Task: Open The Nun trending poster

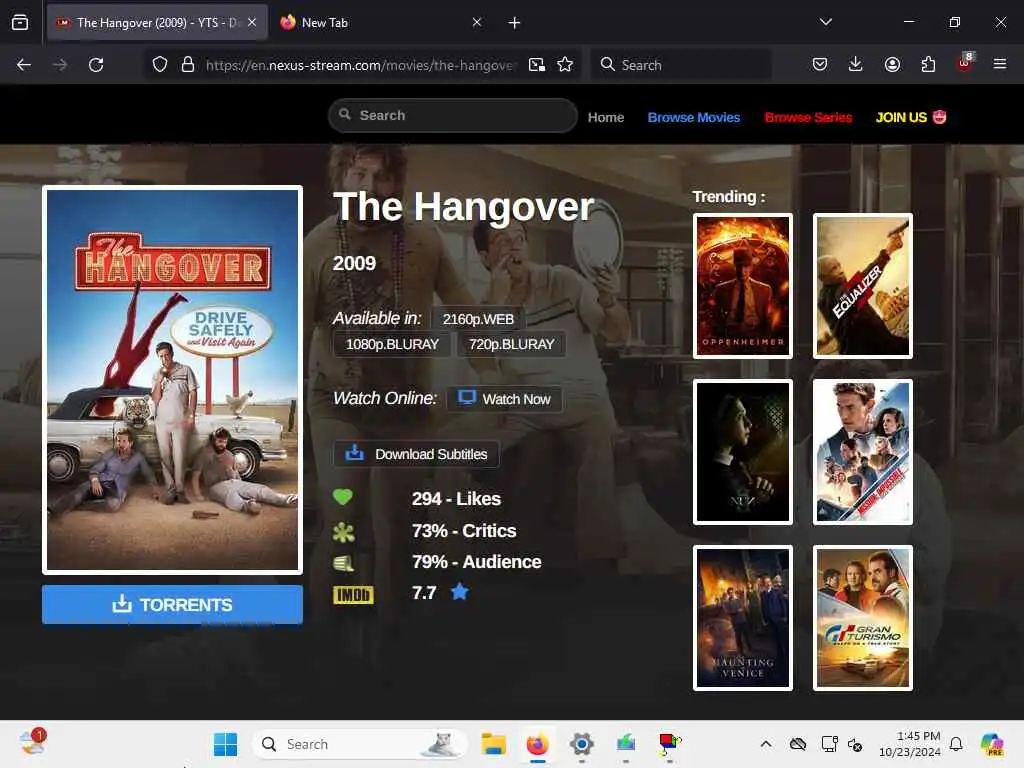Action: pos(743,452)
